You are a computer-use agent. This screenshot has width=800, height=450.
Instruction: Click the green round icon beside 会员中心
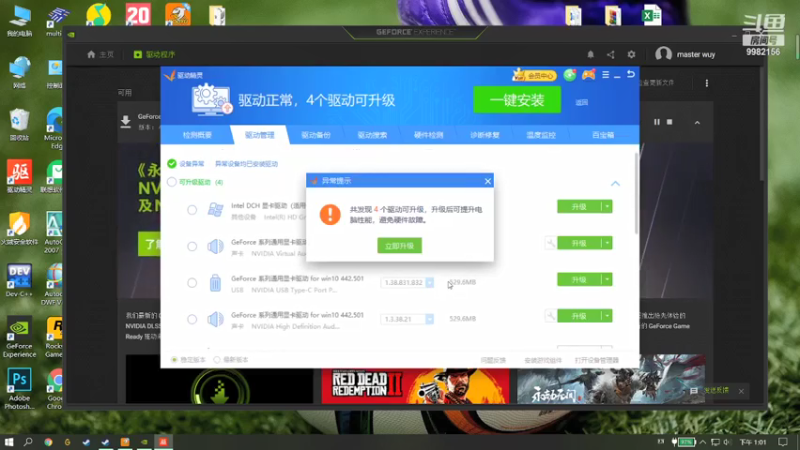click(x=570, y=75)
